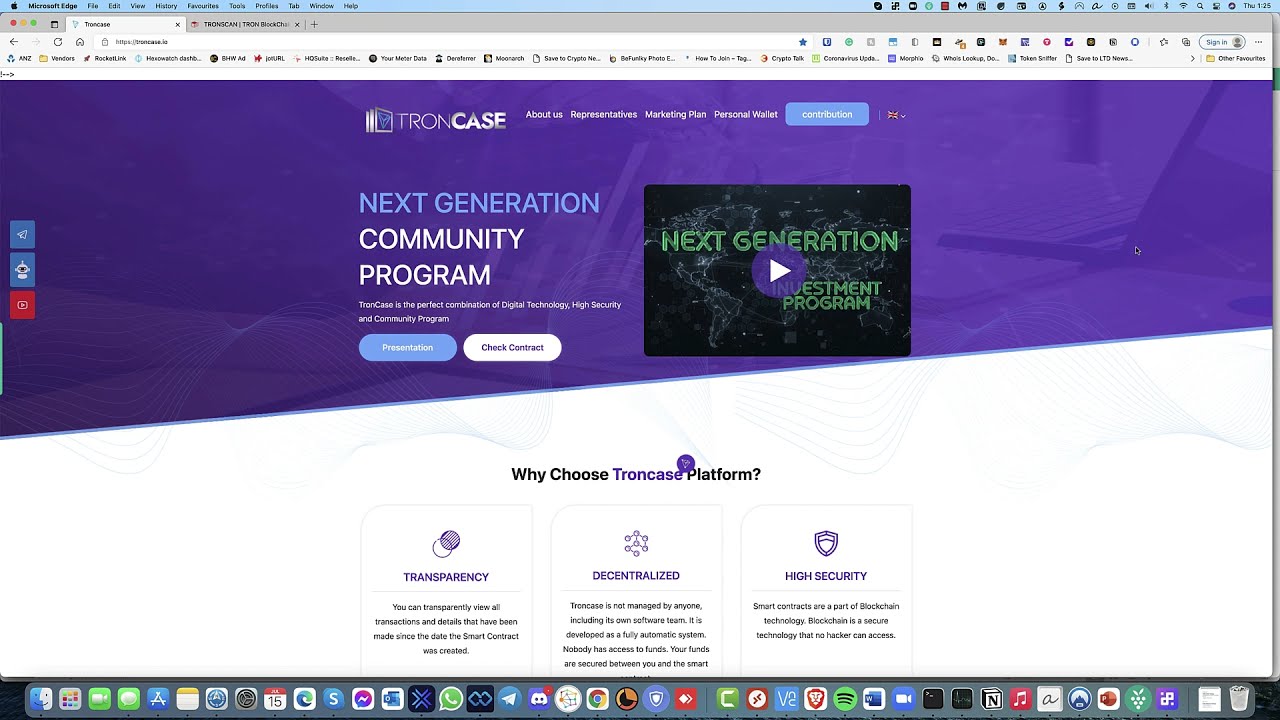Image resolution: width=1280 pixels, height=720 pixels.
Task: Open the ANZ bookmark
Action: tap(19, 58)
